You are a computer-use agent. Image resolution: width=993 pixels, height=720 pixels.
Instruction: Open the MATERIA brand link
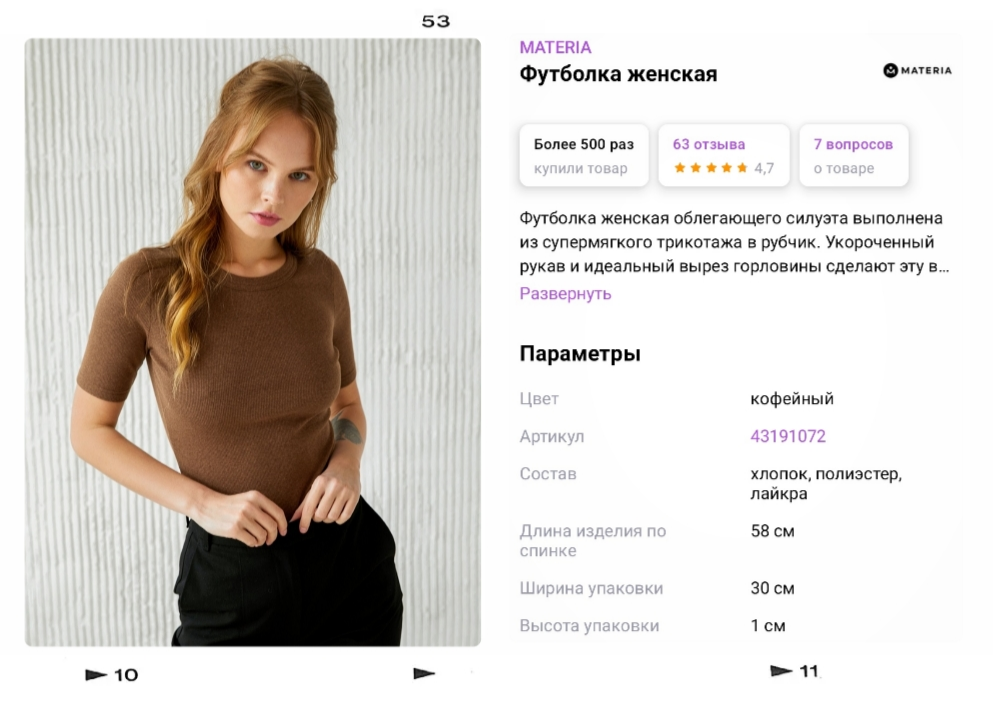(555, 47)
